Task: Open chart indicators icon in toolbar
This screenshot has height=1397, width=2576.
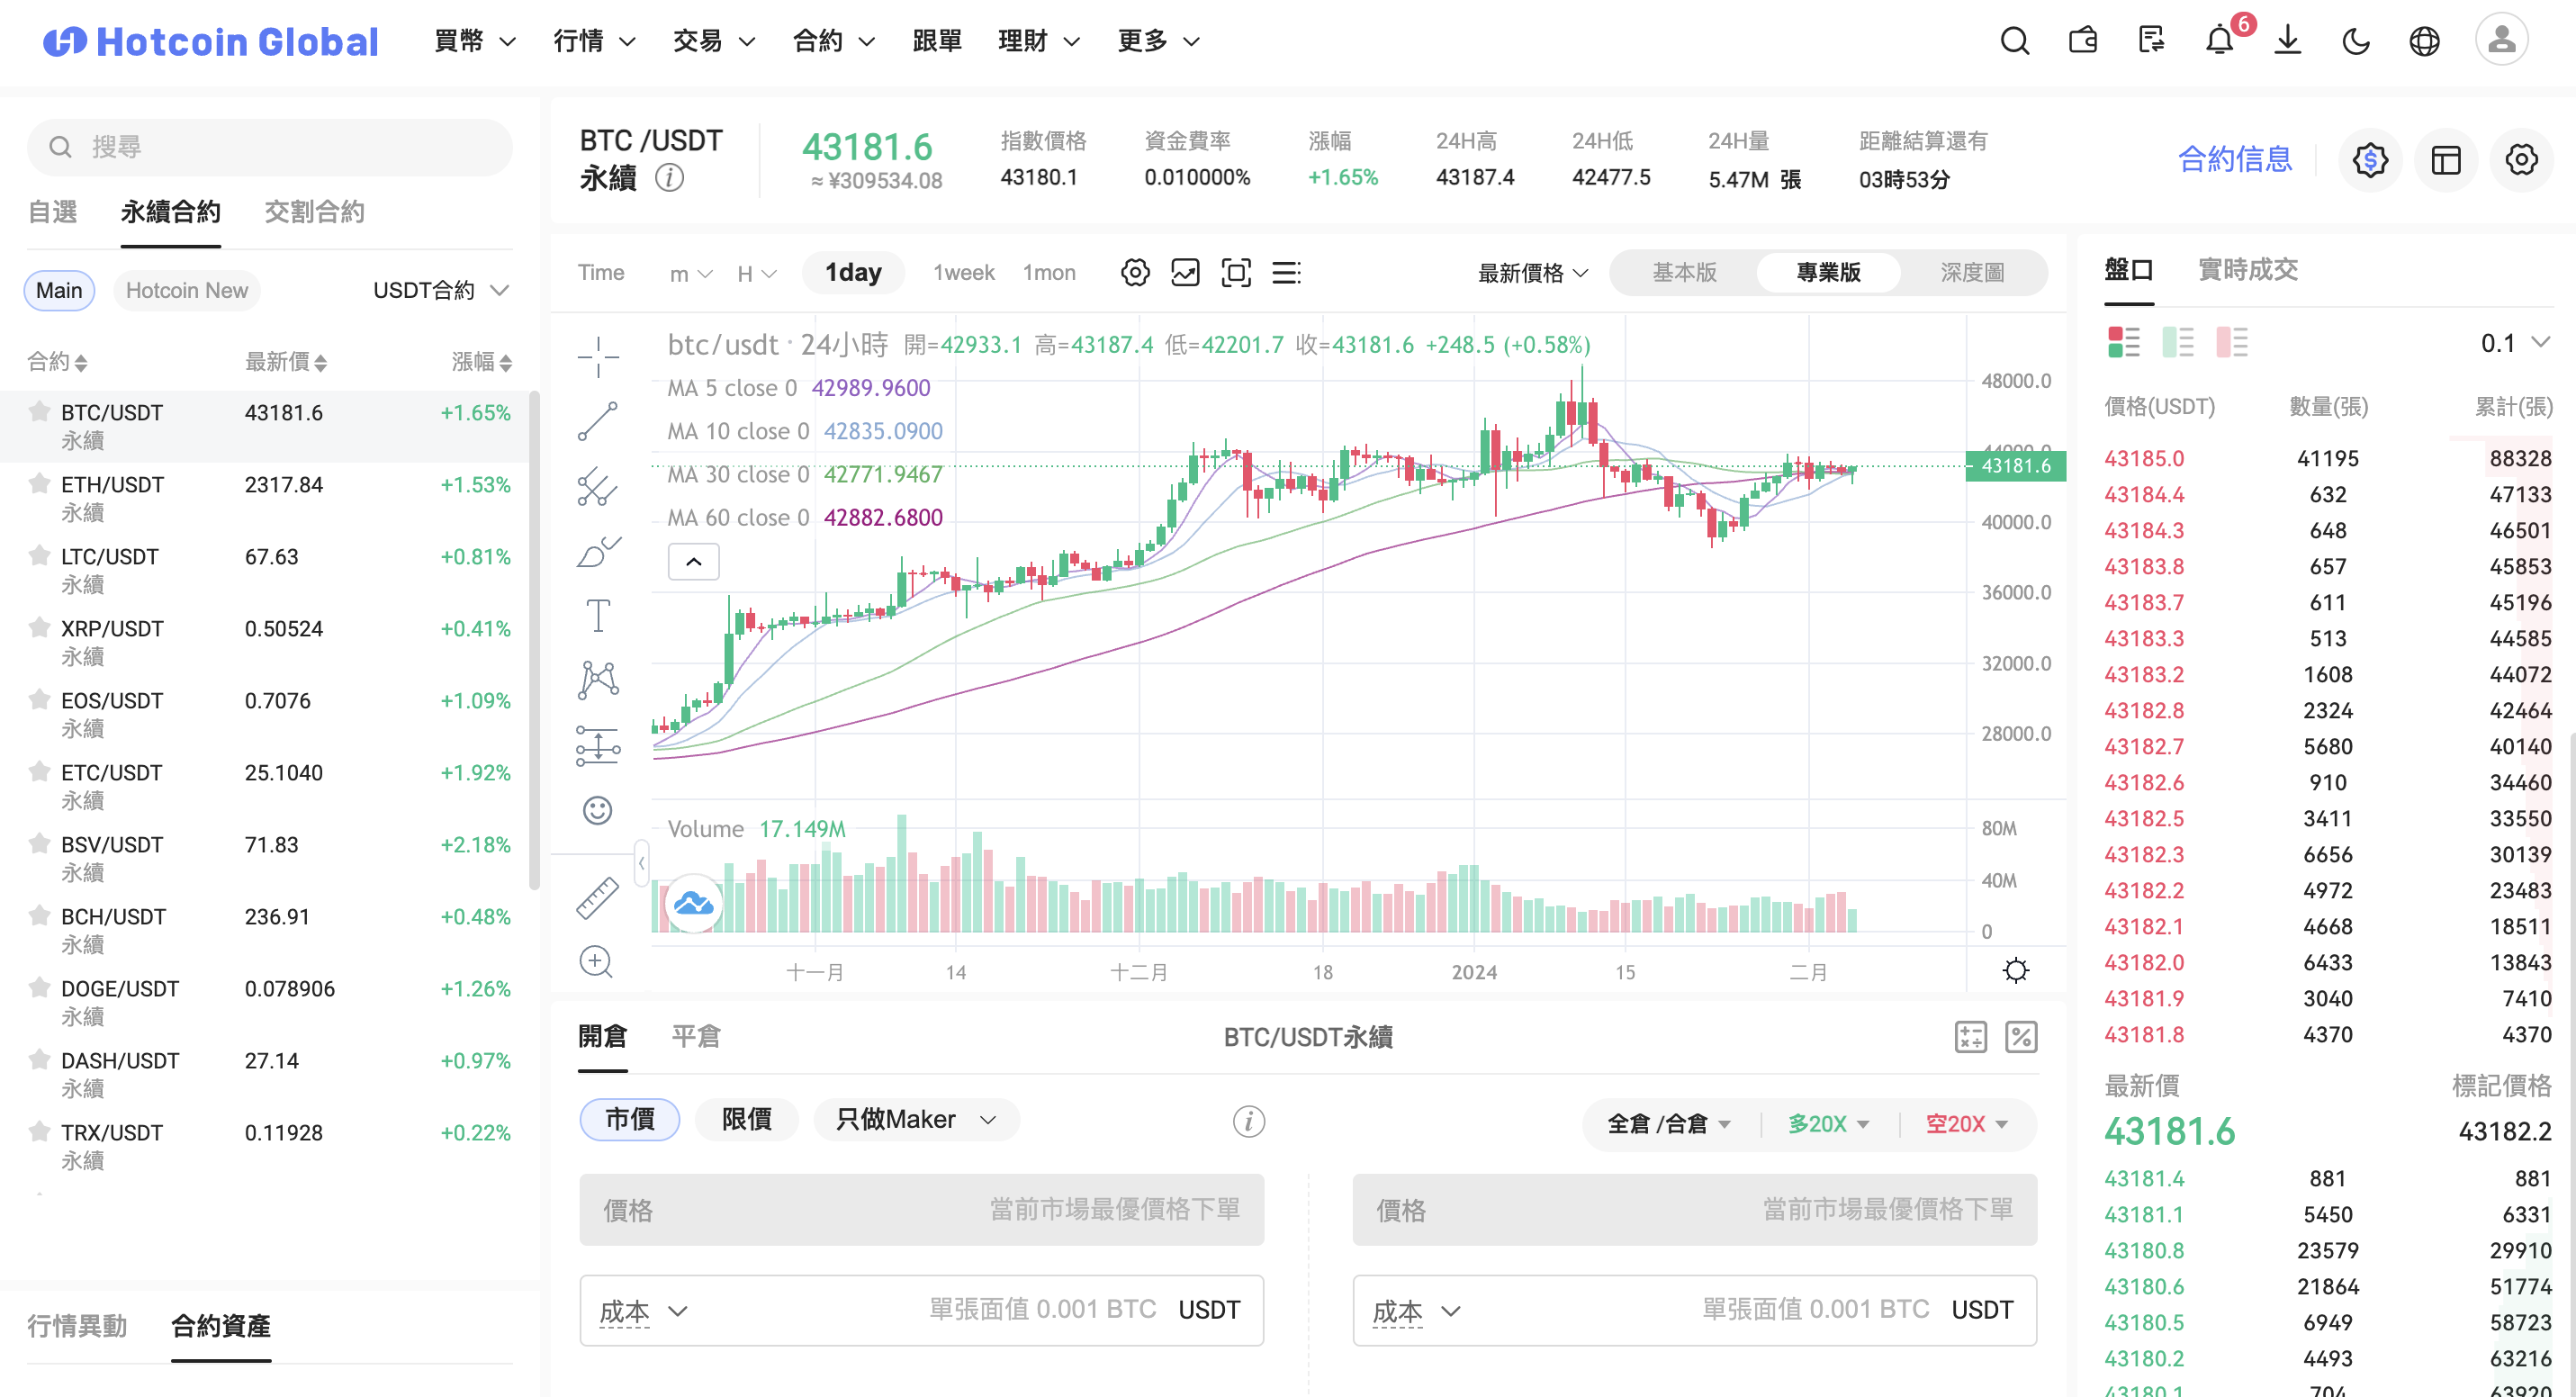Action: coord(1185,272)
